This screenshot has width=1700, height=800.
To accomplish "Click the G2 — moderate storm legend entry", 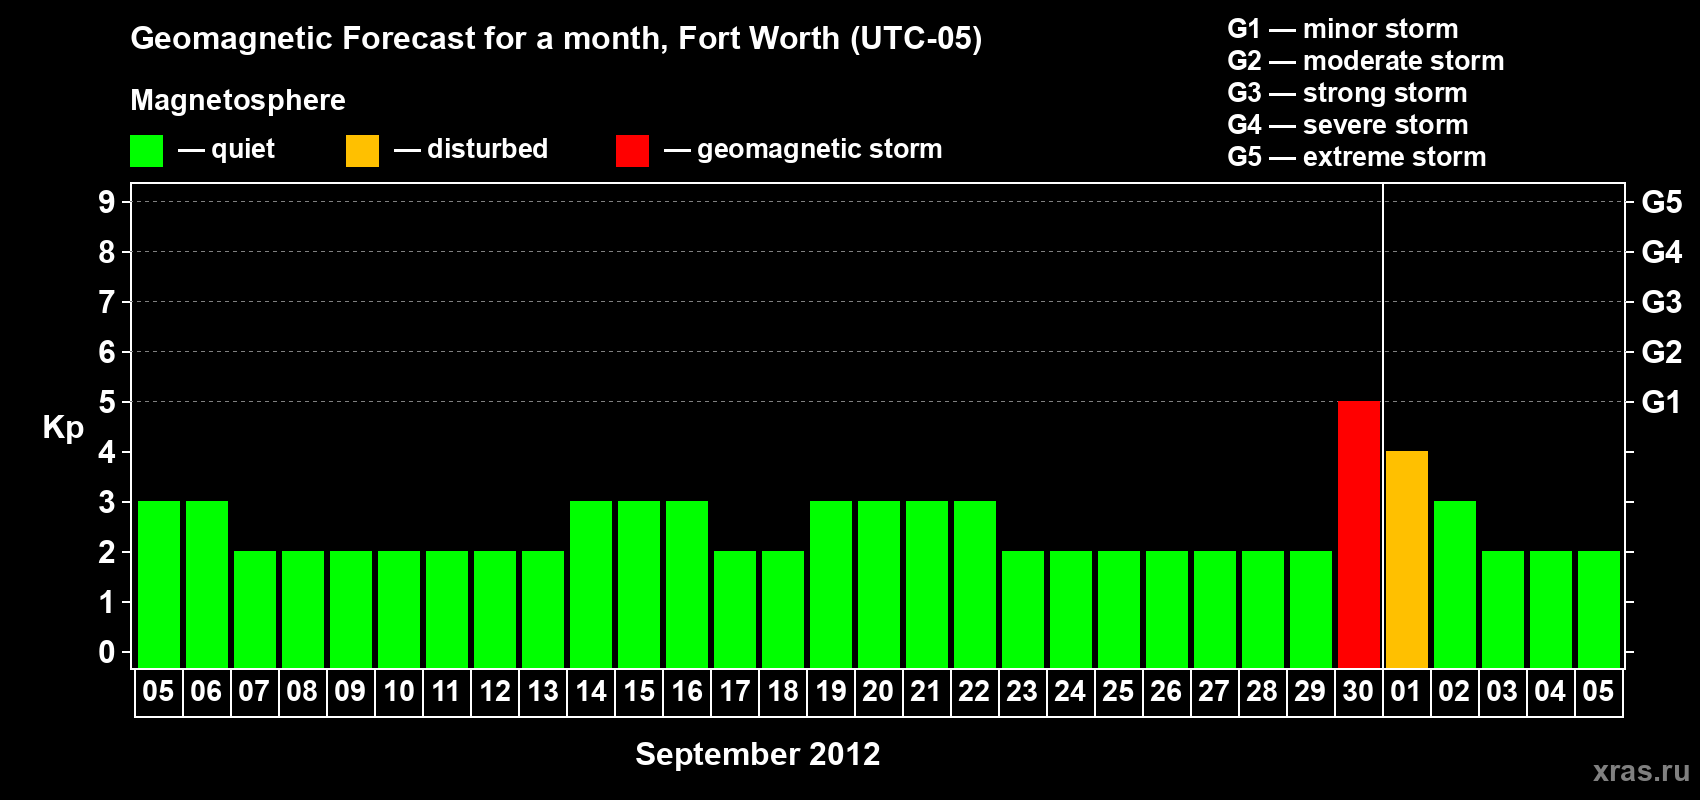I will 1366,61.
